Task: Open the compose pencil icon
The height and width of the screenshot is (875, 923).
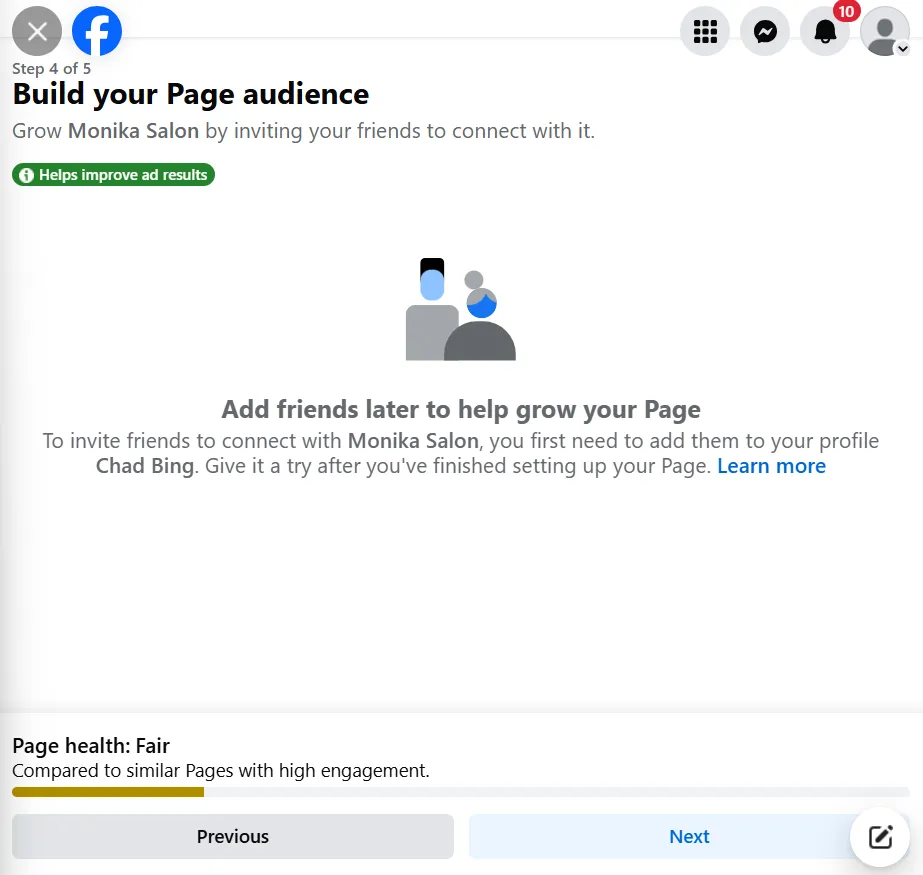Action: coord(879,837)
